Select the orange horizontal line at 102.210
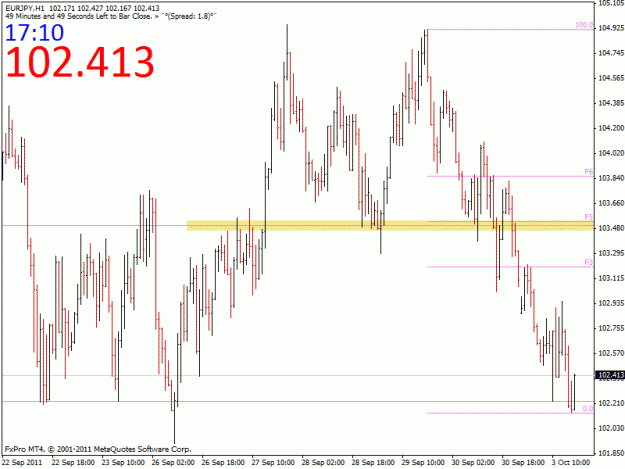The width and height of the screenshot is (625, 469). [x=298, y=402]
